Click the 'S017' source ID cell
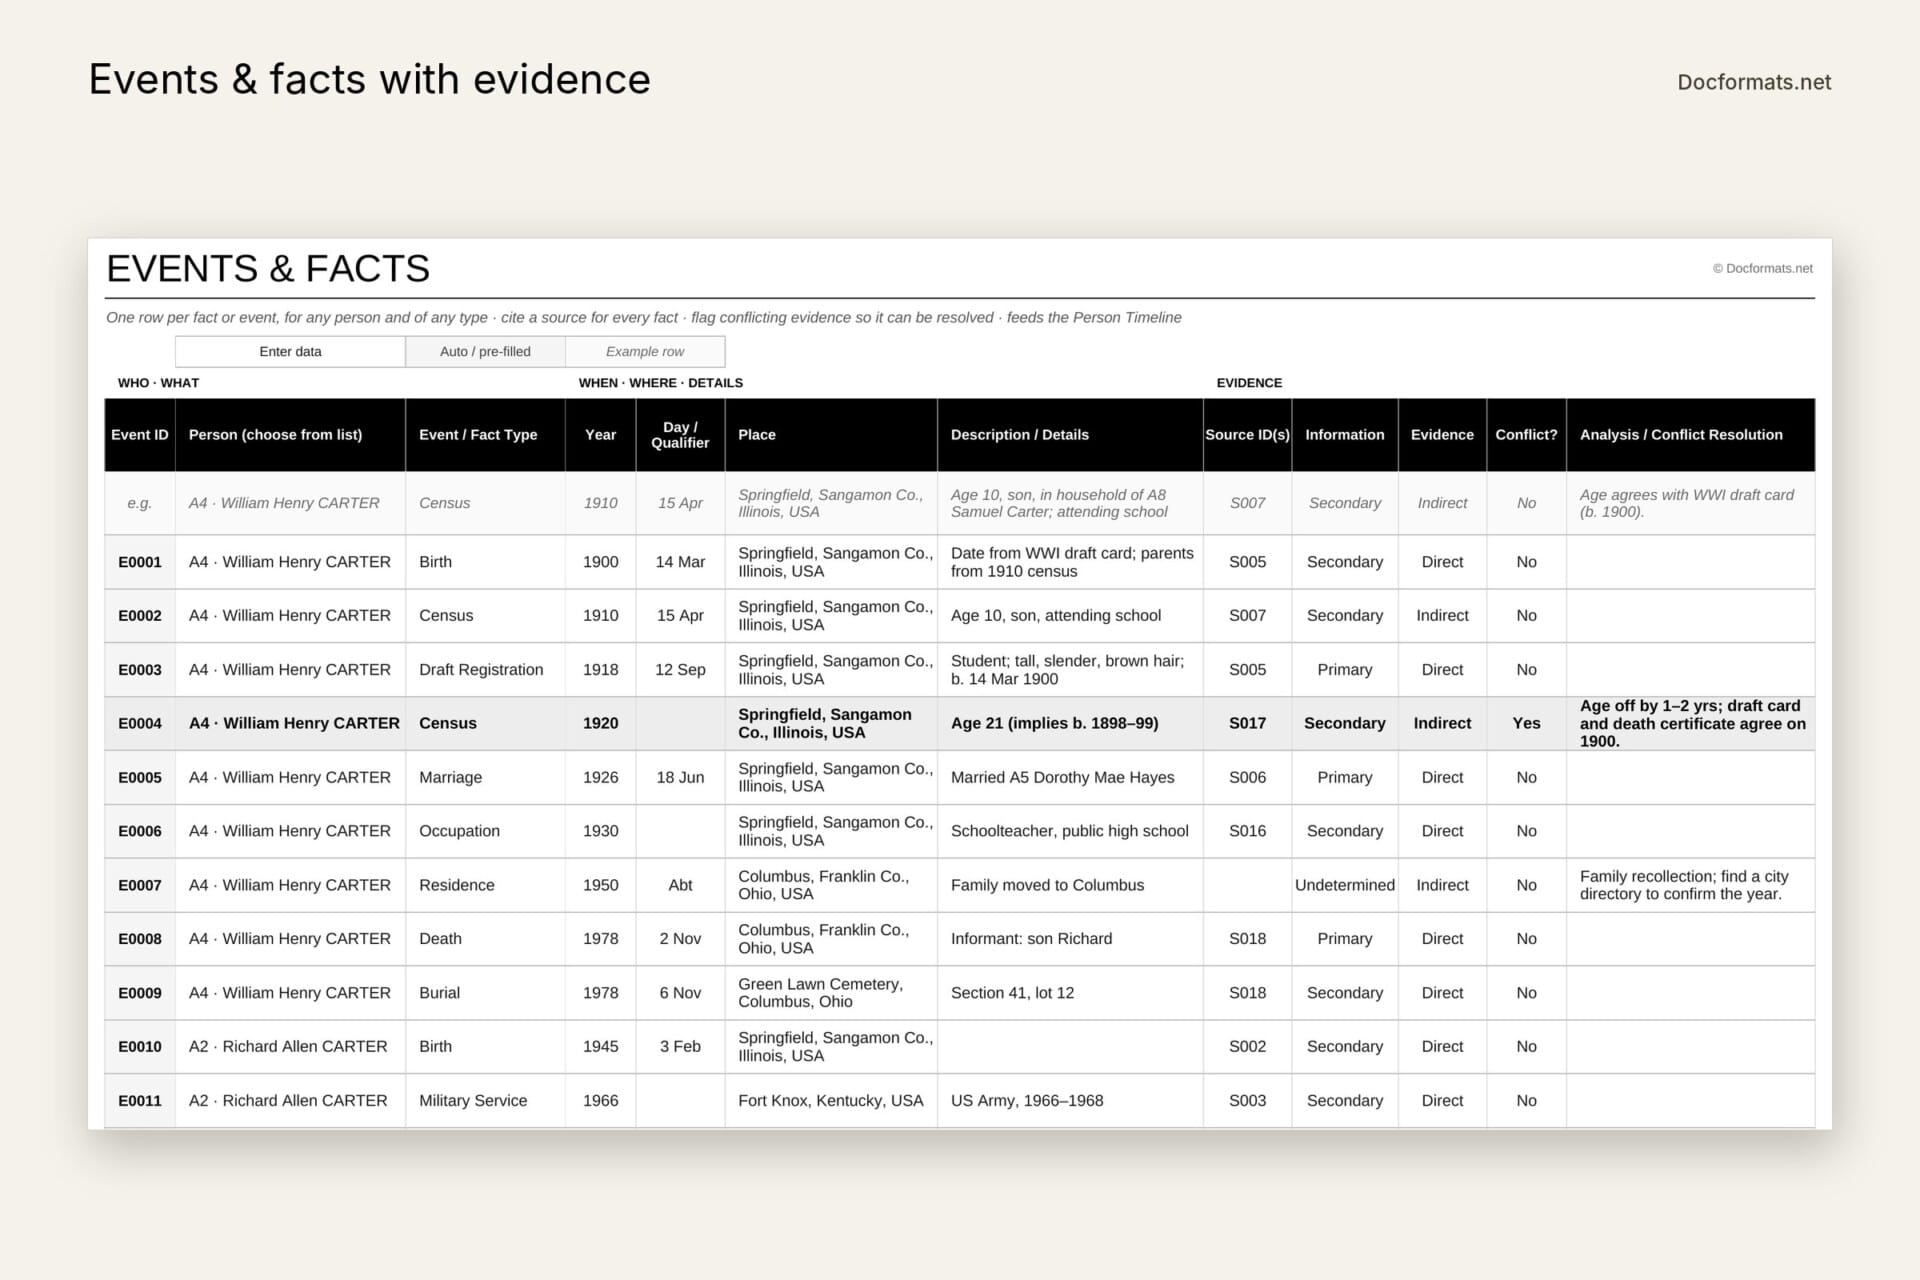Screen dimensions: 1920x1280 tap(1247, 723)
